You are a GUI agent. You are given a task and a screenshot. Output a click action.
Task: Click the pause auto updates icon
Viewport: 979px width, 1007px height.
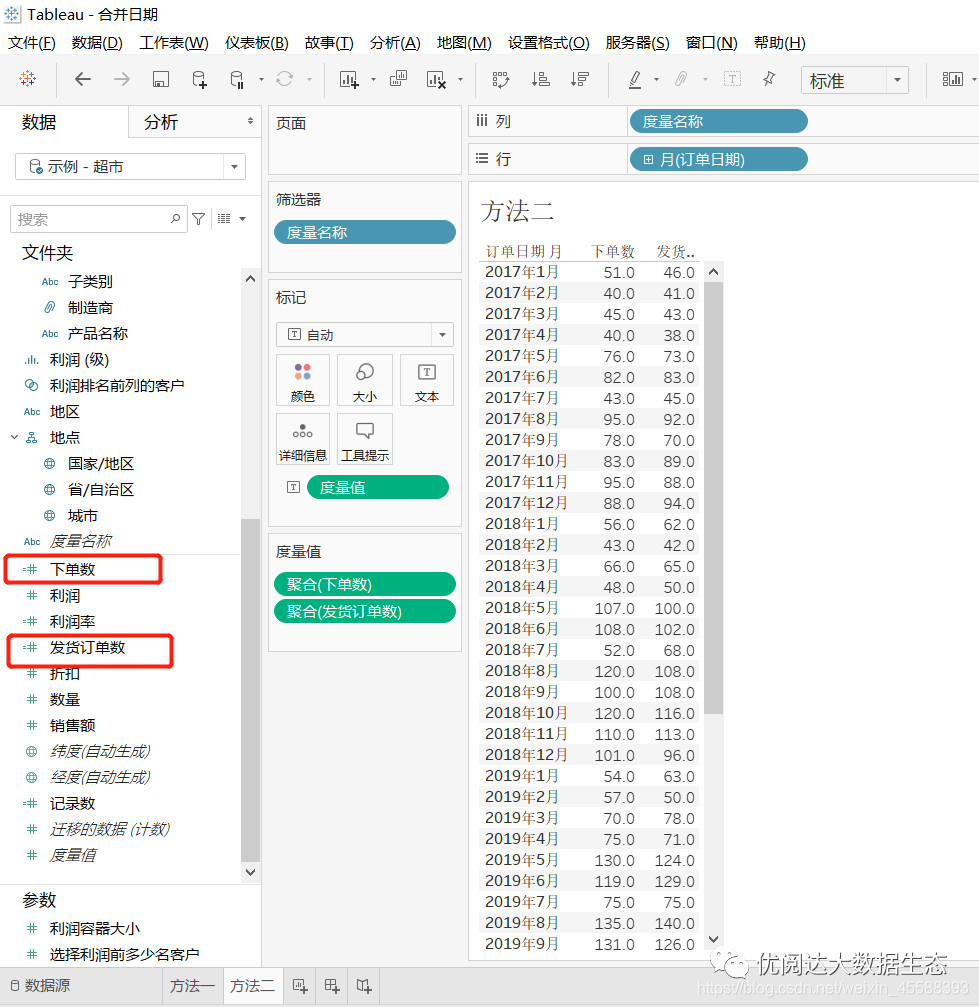237,80
